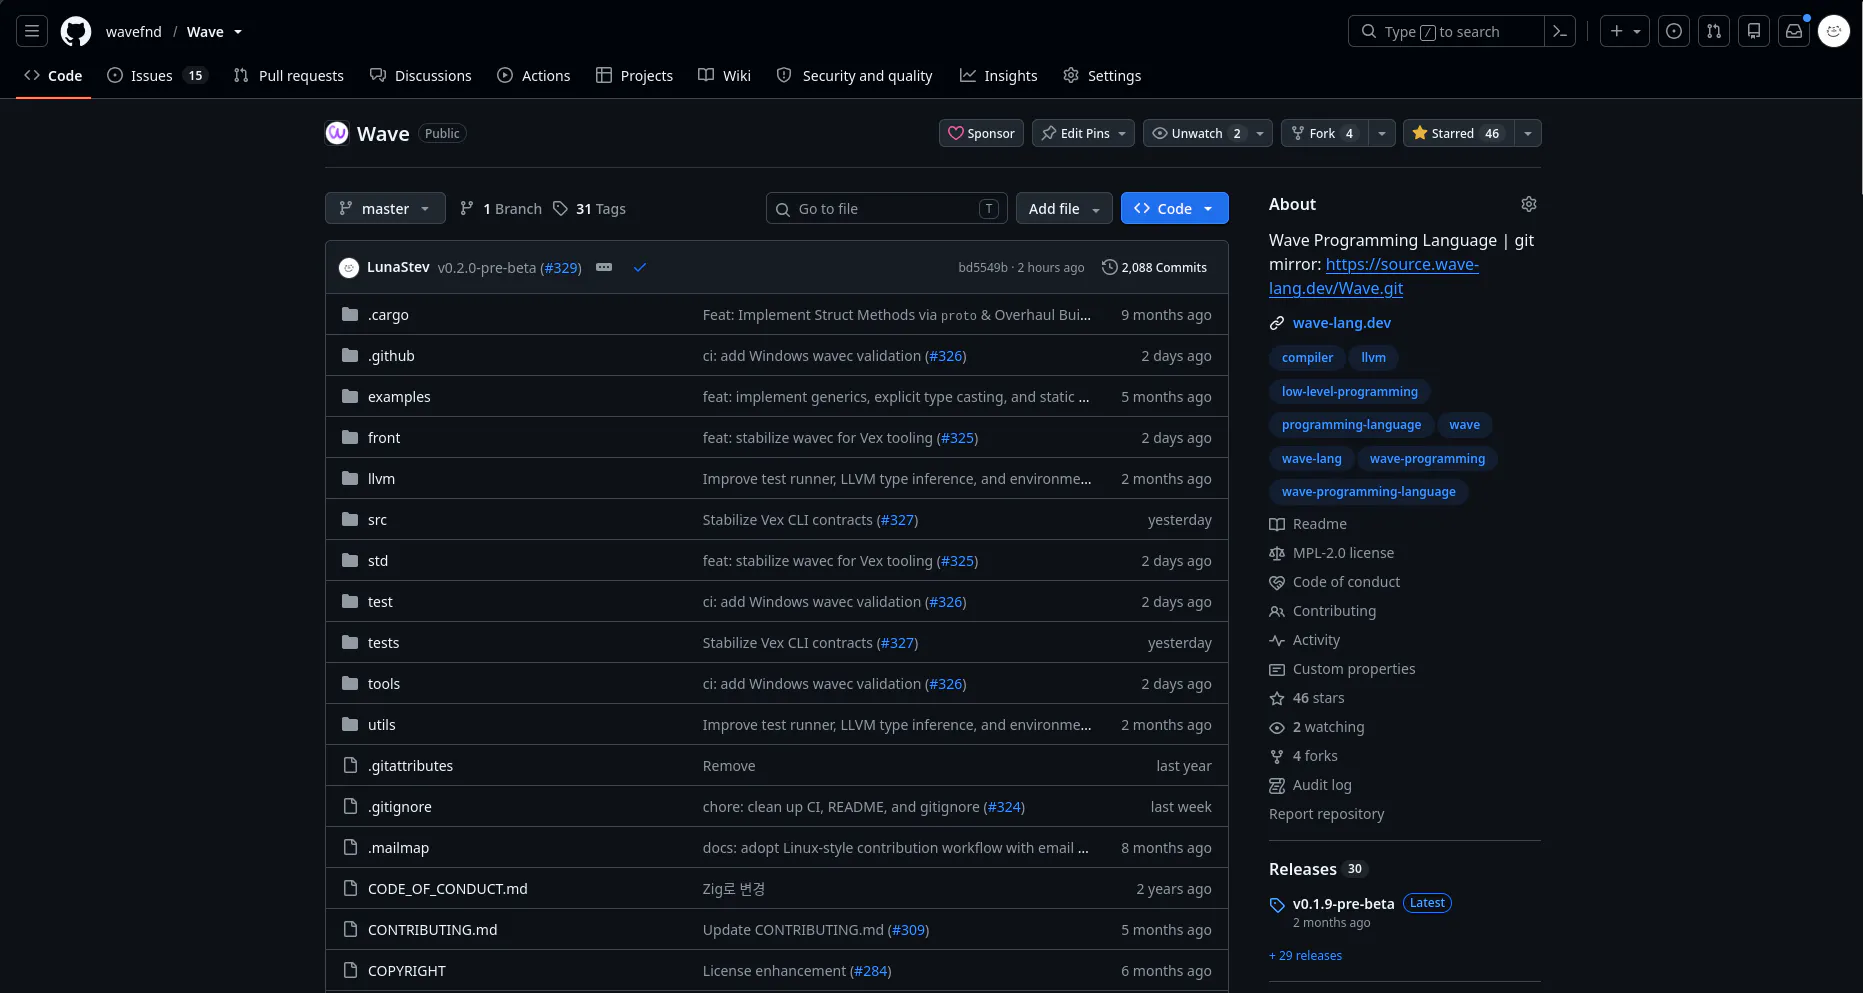Open the global navigation hamburger menu
Image resolution: width=1863 pixels, height=993 pixels.
[x=32, y=32]
